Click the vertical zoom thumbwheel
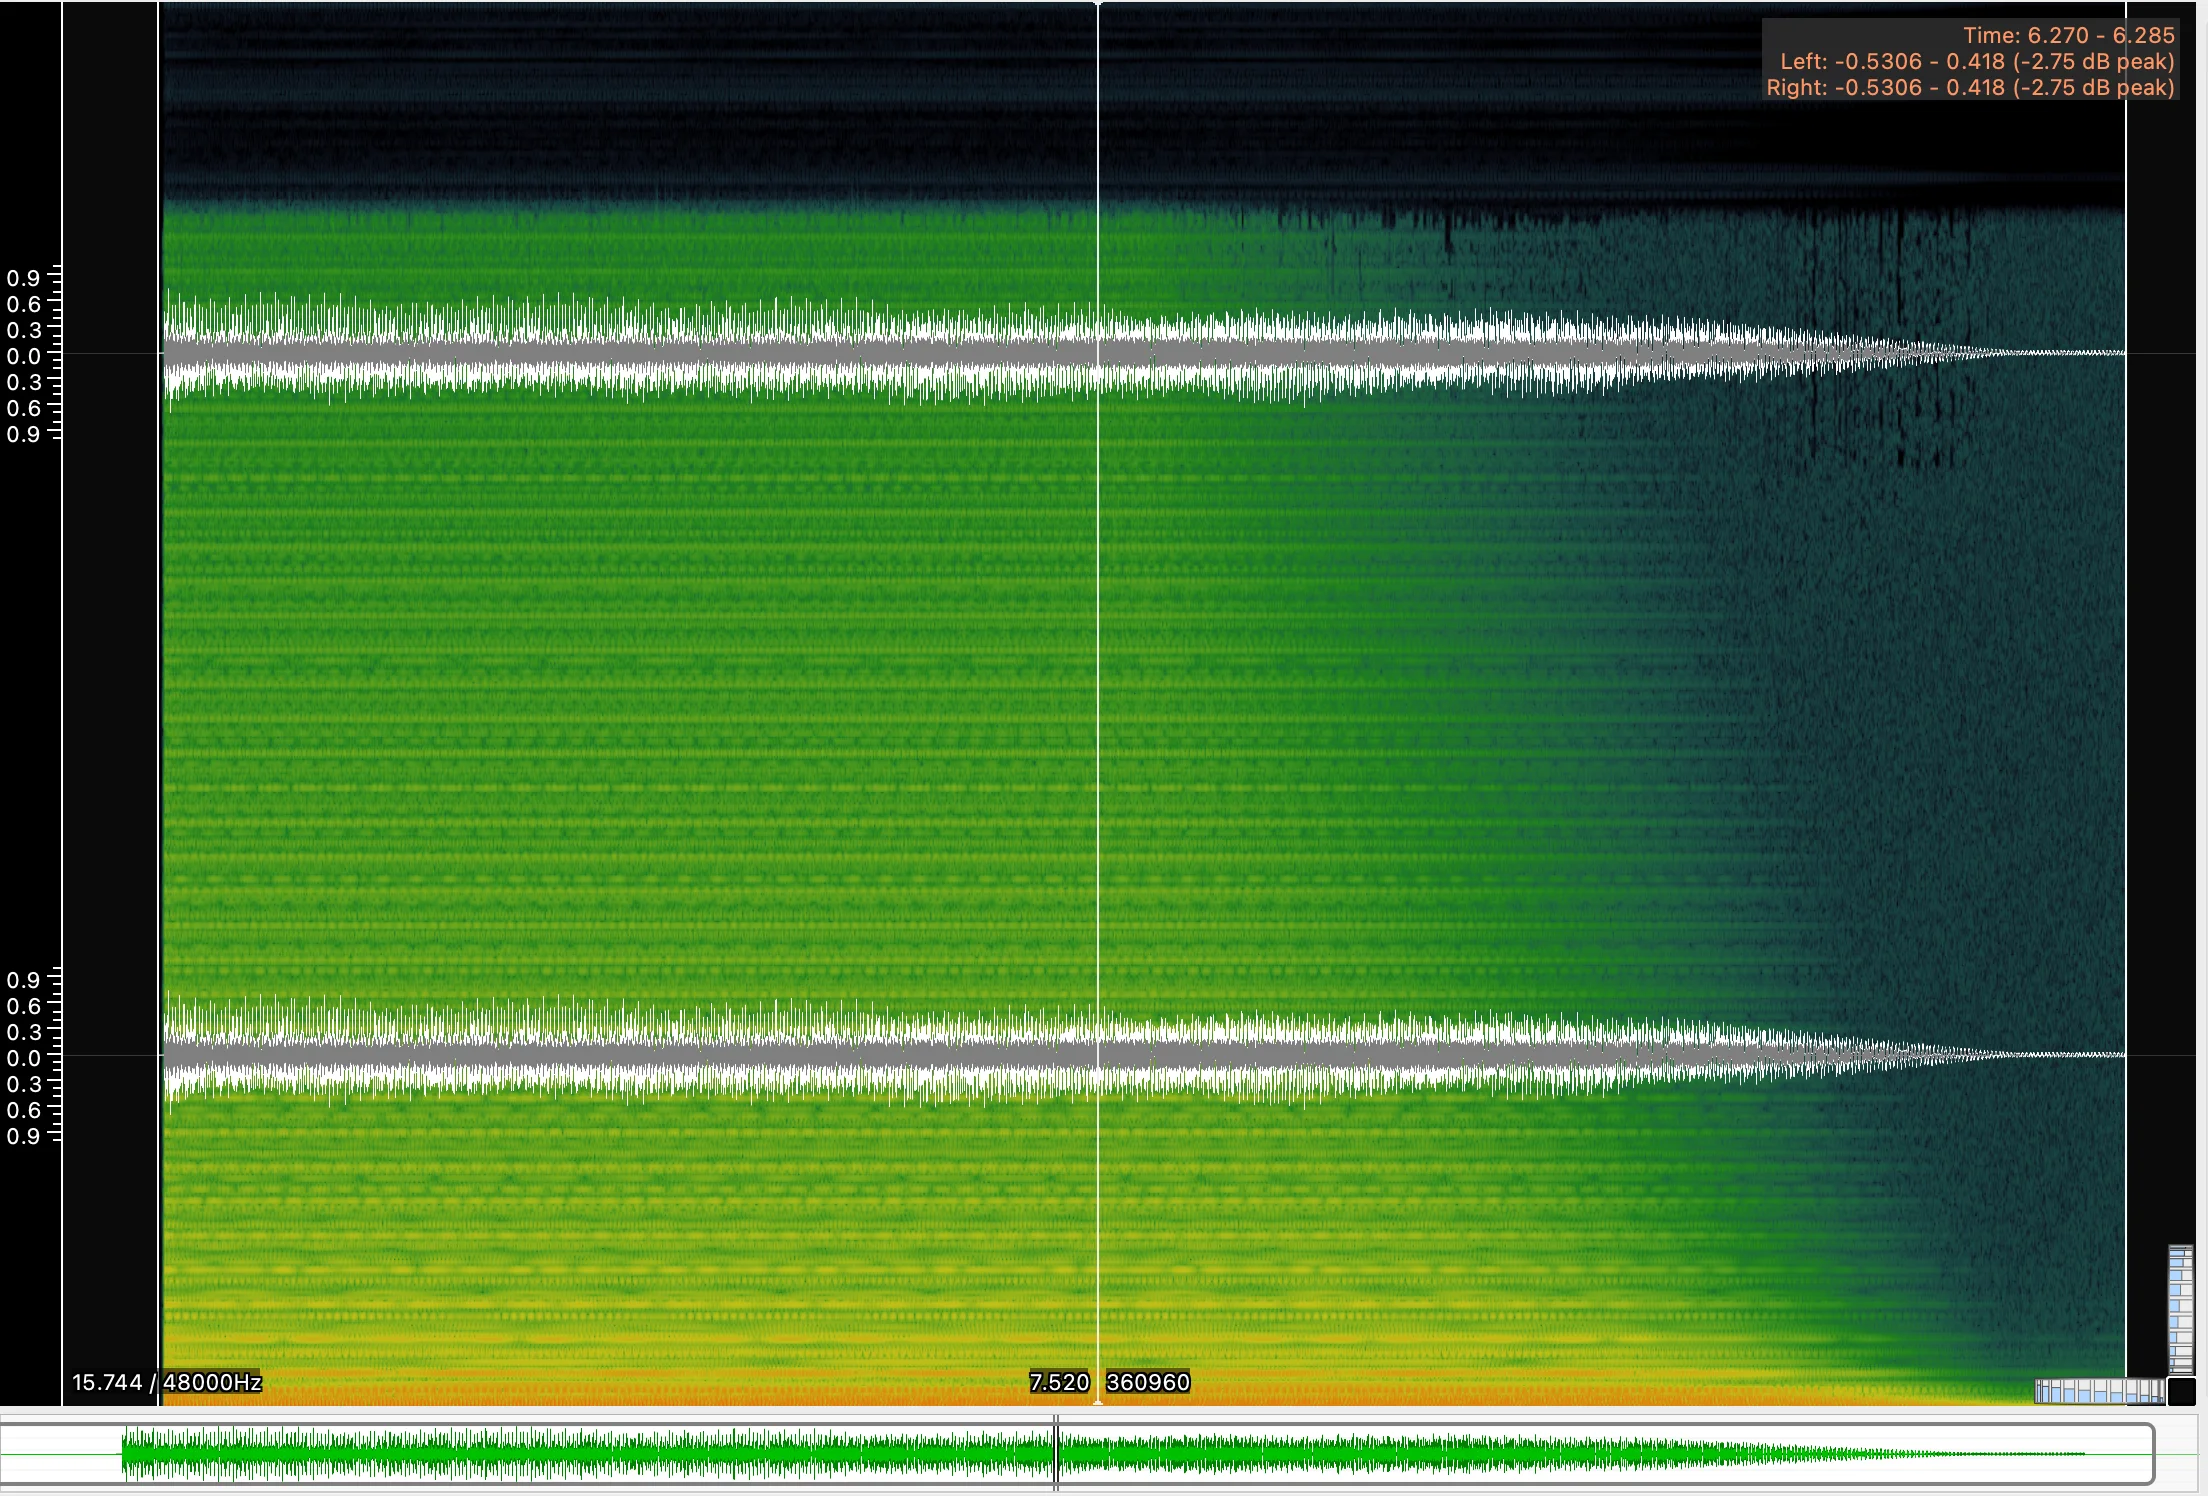2208x1496 pixels. (2180, 1310)
